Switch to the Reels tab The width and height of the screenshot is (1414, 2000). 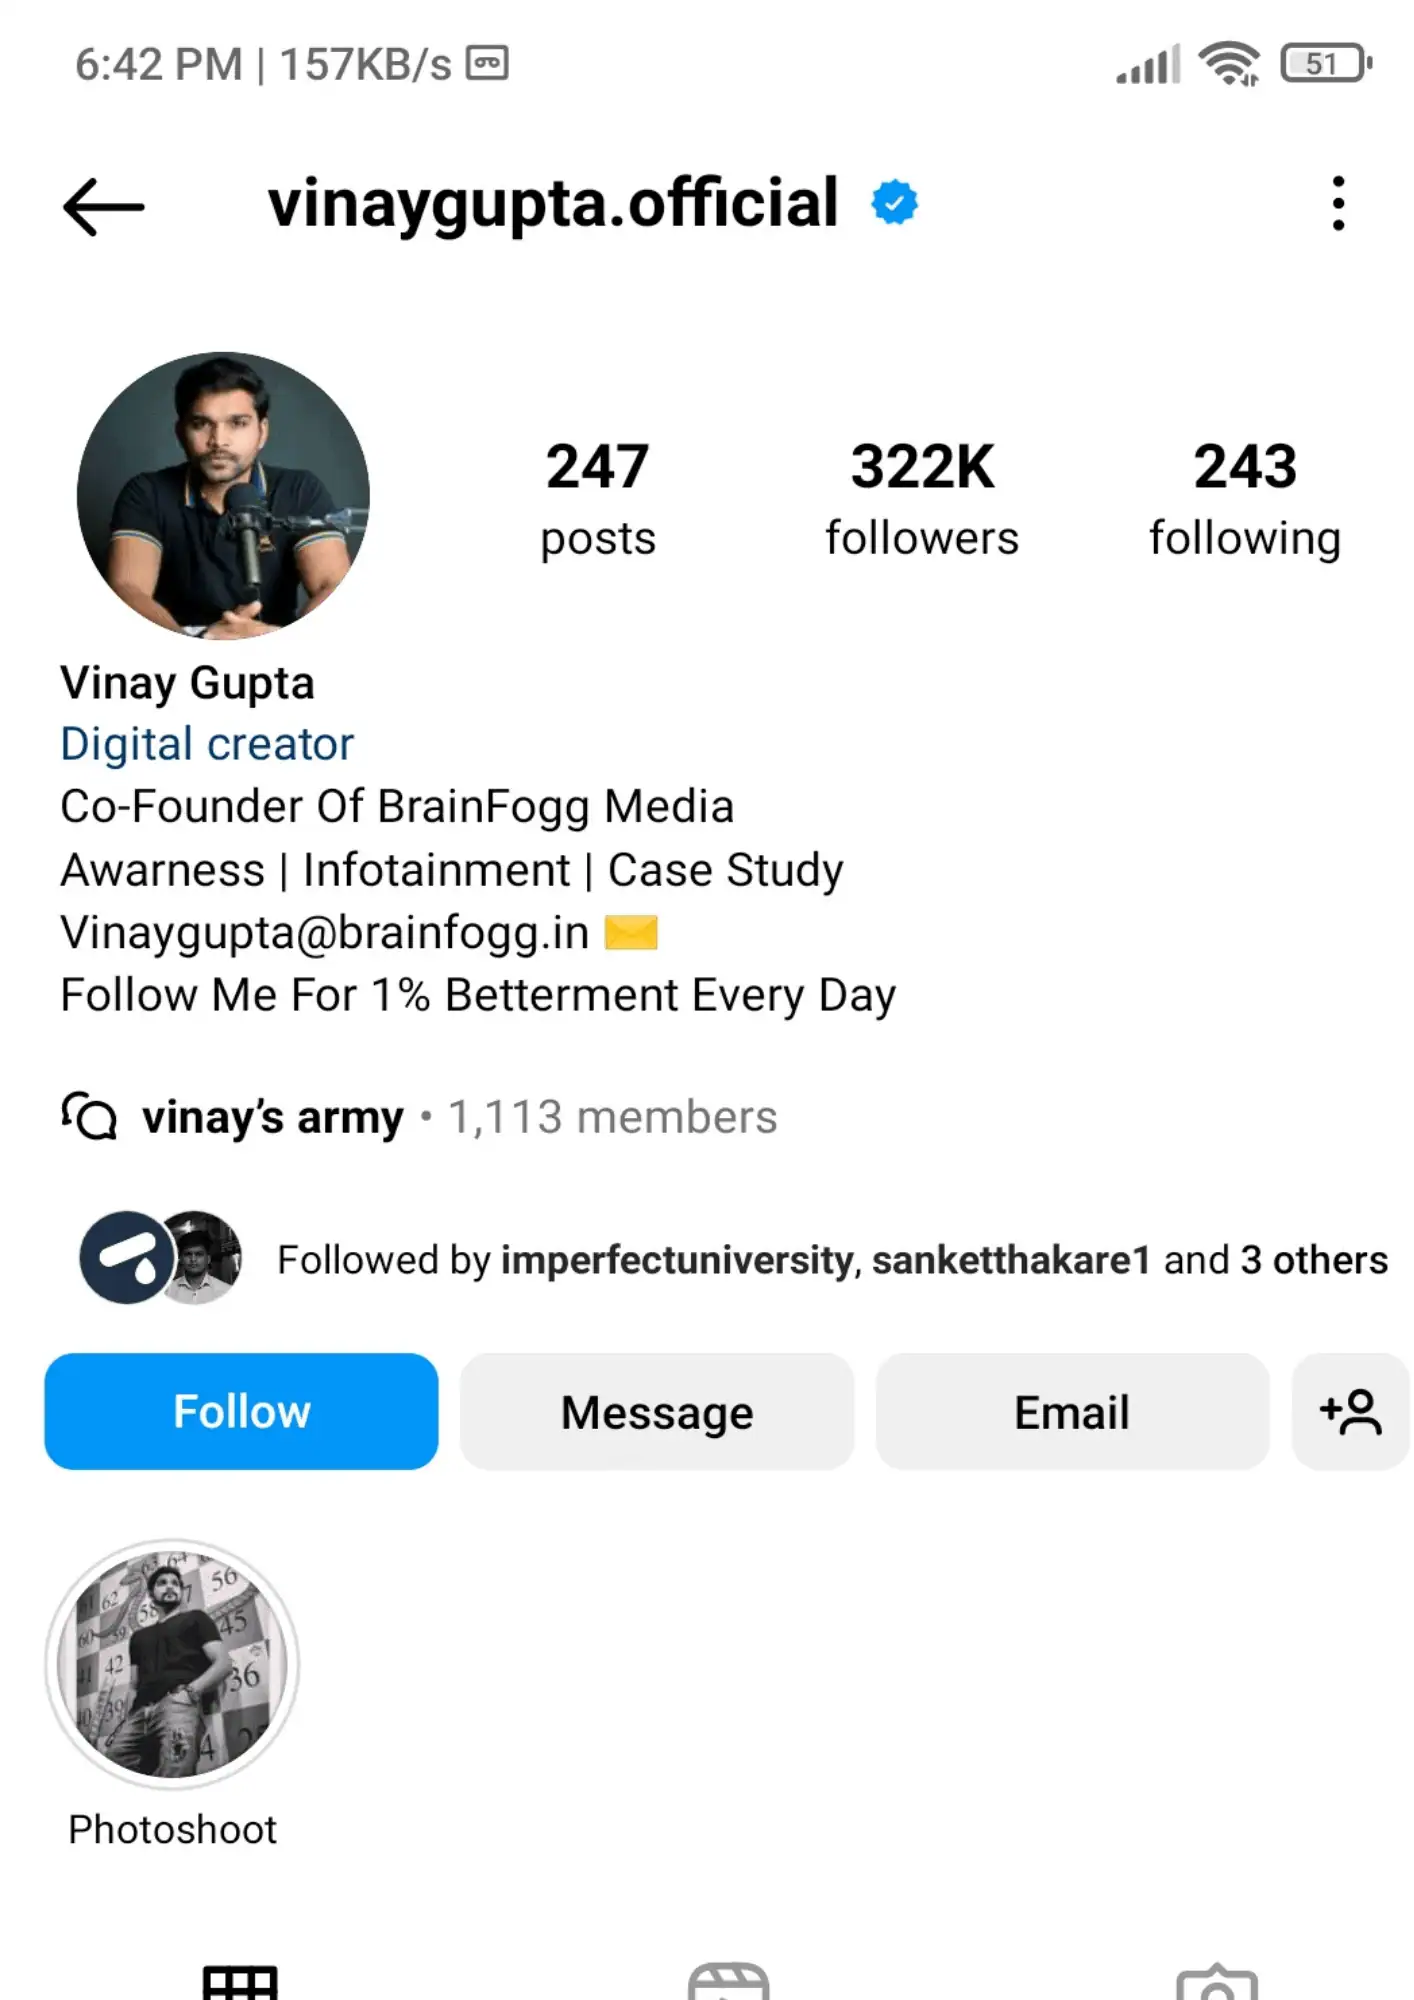728,1982
